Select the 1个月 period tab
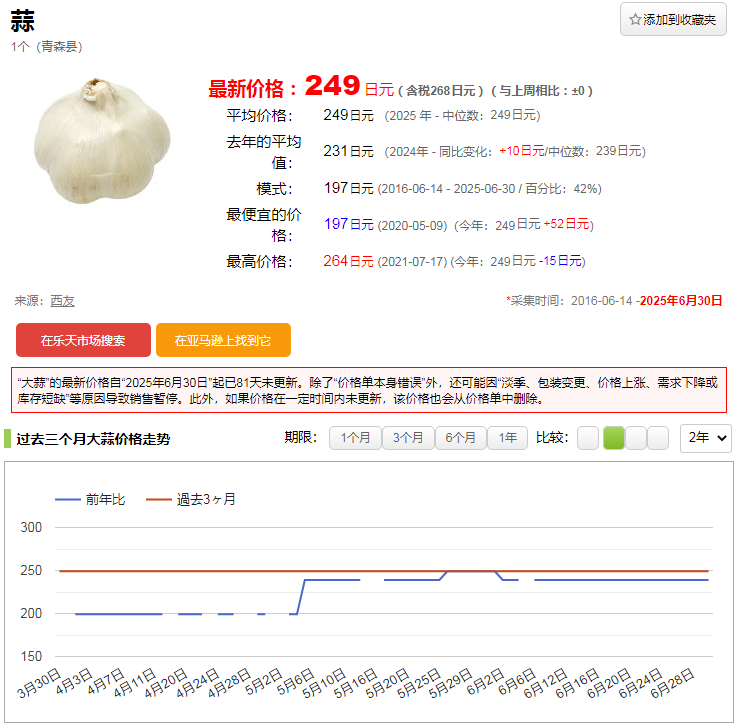 356,438
